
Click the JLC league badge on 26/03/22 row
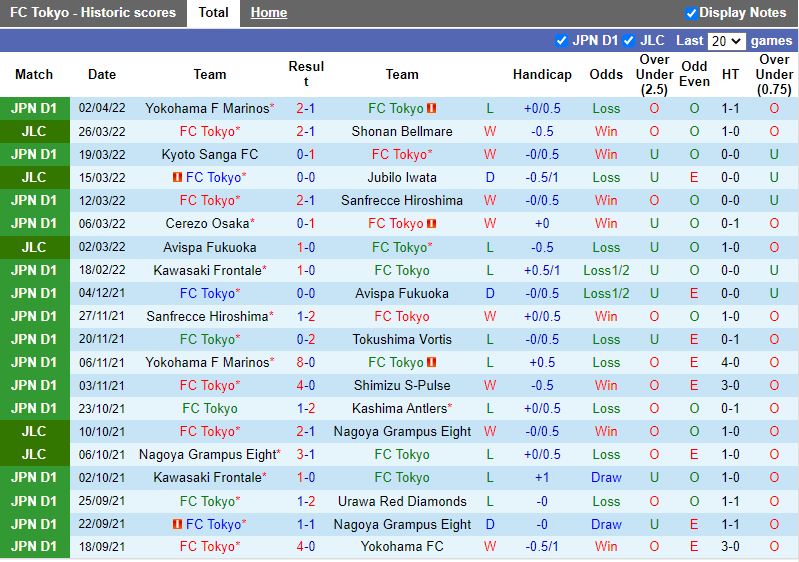coord(34,131)
